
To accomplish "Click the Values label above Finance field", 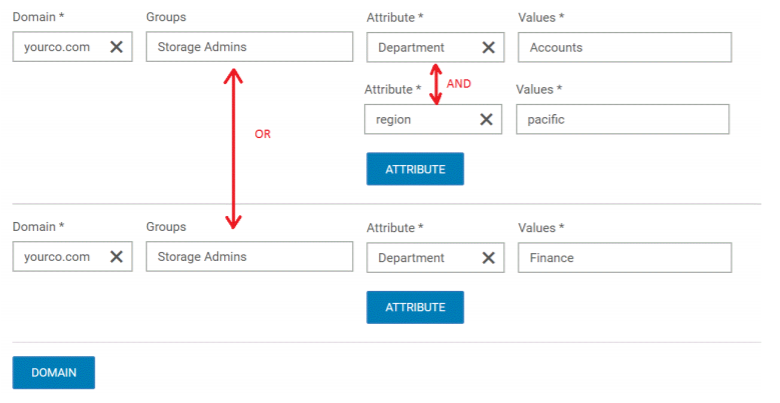I will pyautogui.click(x=540, y=228).
